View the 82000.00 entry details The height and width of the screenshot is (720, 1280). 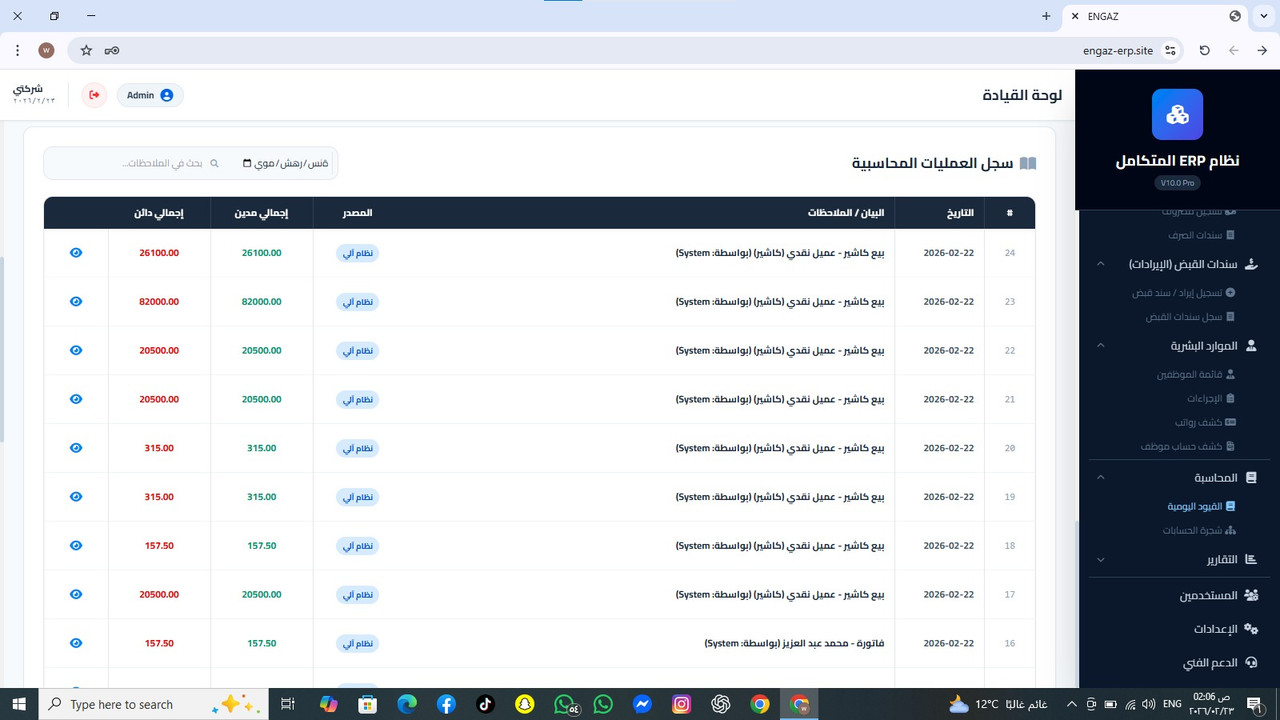point(75,301)
